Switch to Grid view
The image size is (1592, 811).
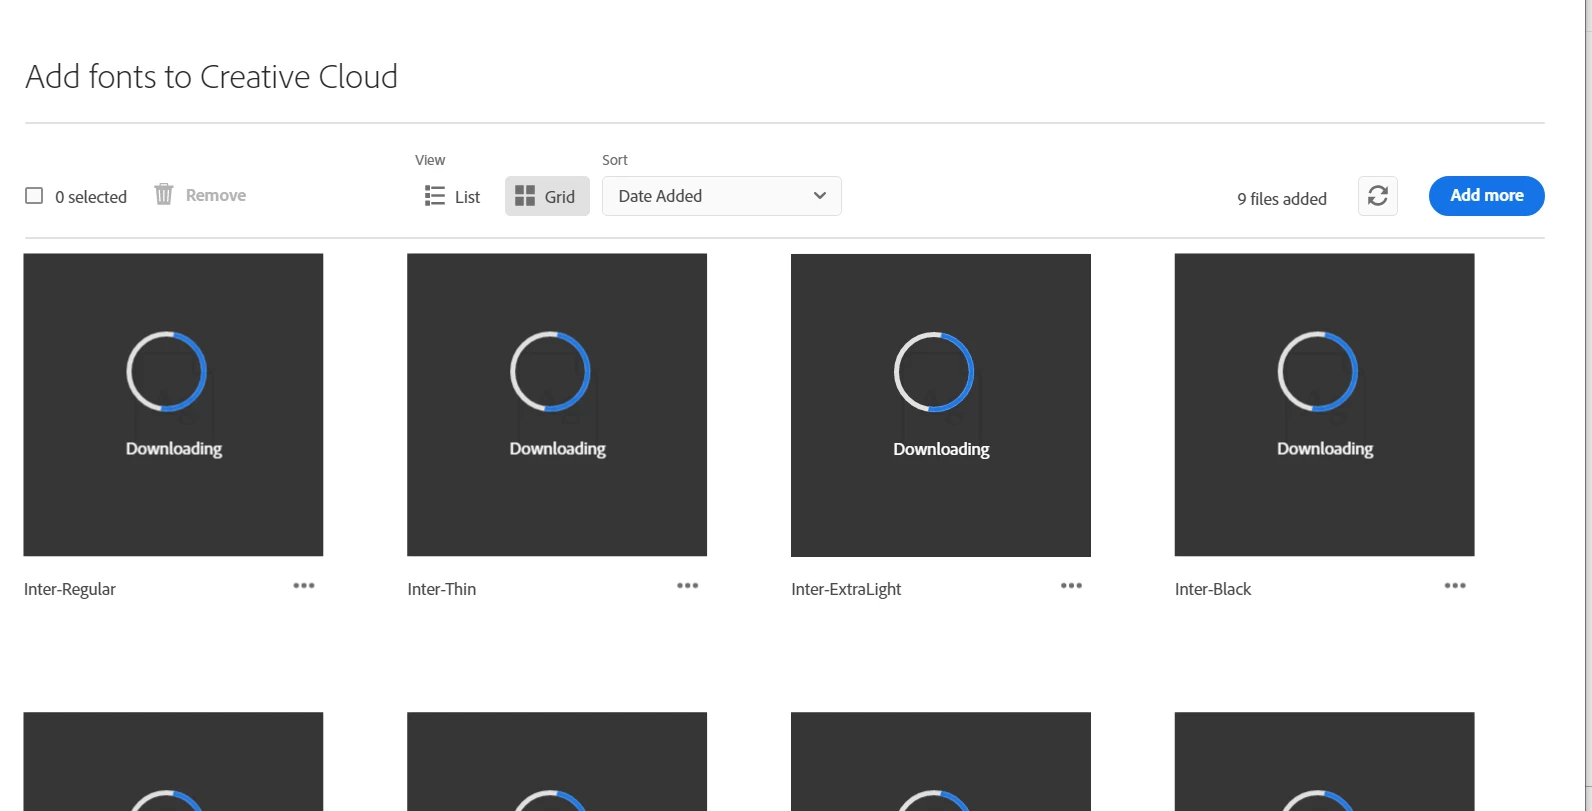click(547, 196)
